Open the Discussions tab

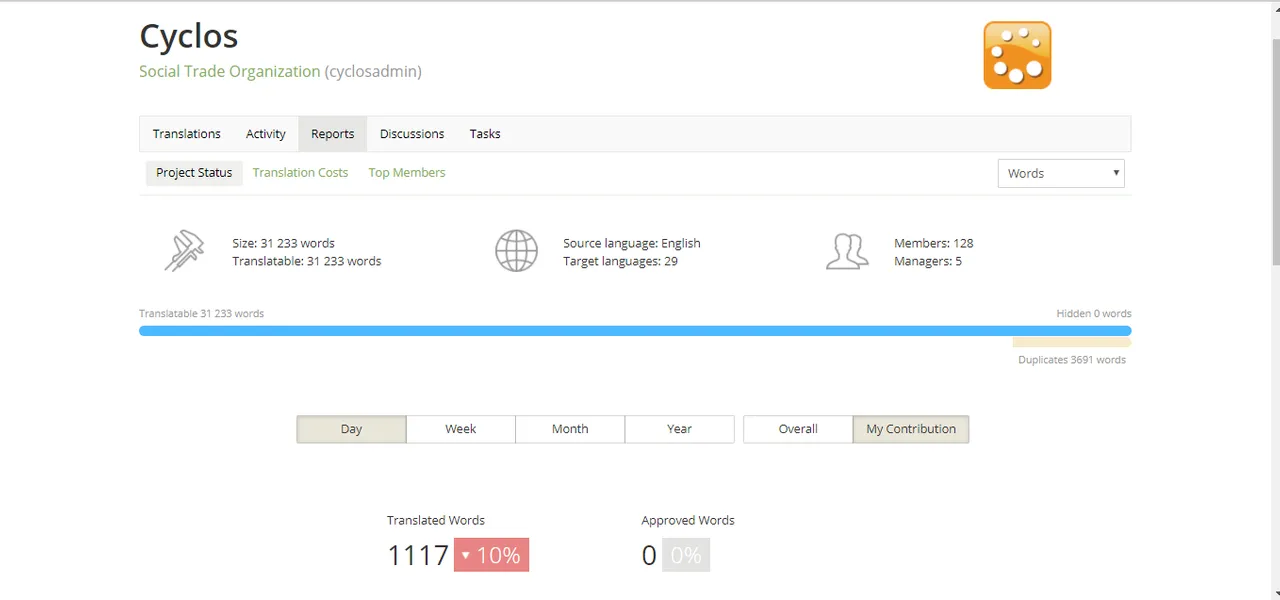click(x=412, y=134)
